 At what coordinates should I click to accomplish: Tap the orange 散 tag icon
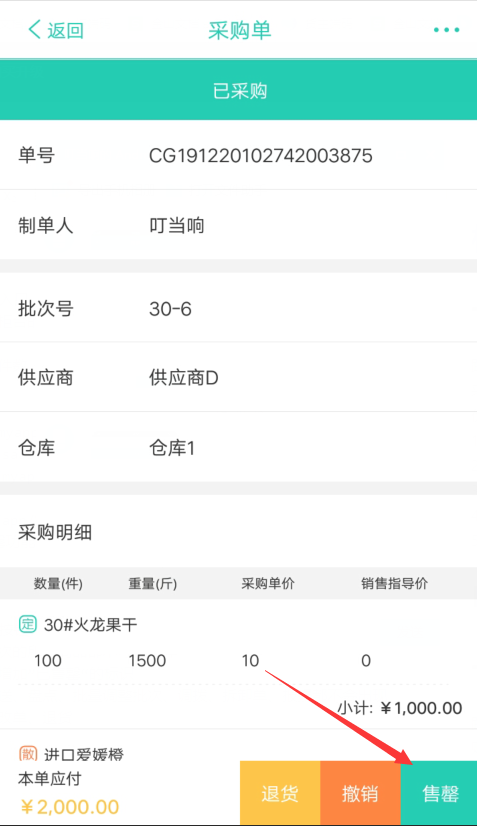point(27,754)
